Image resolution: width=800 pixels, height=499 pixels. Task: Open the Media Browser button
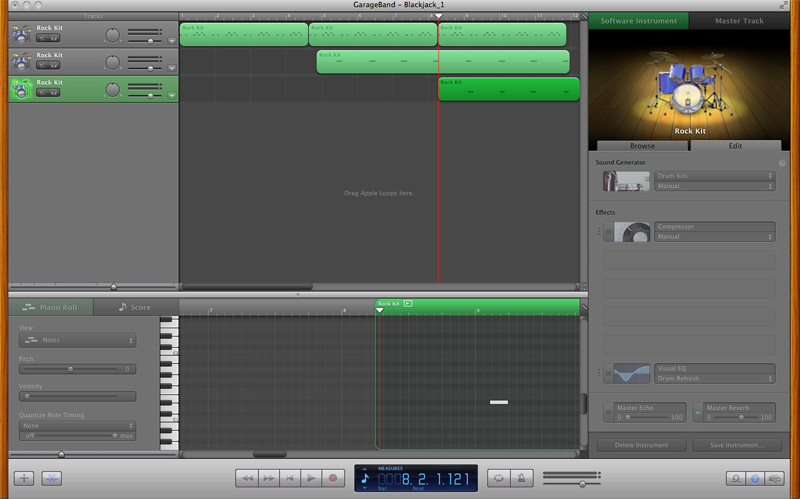(x=774, y=479)
